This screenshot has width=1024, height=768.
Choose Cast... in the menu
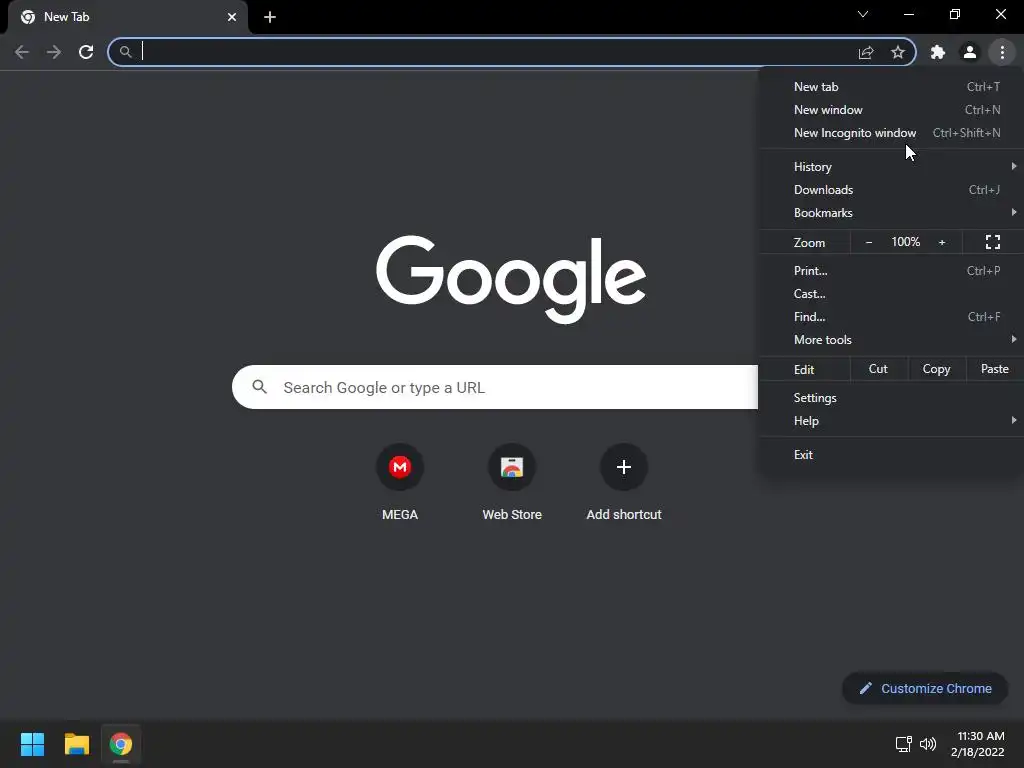[891, 293]
